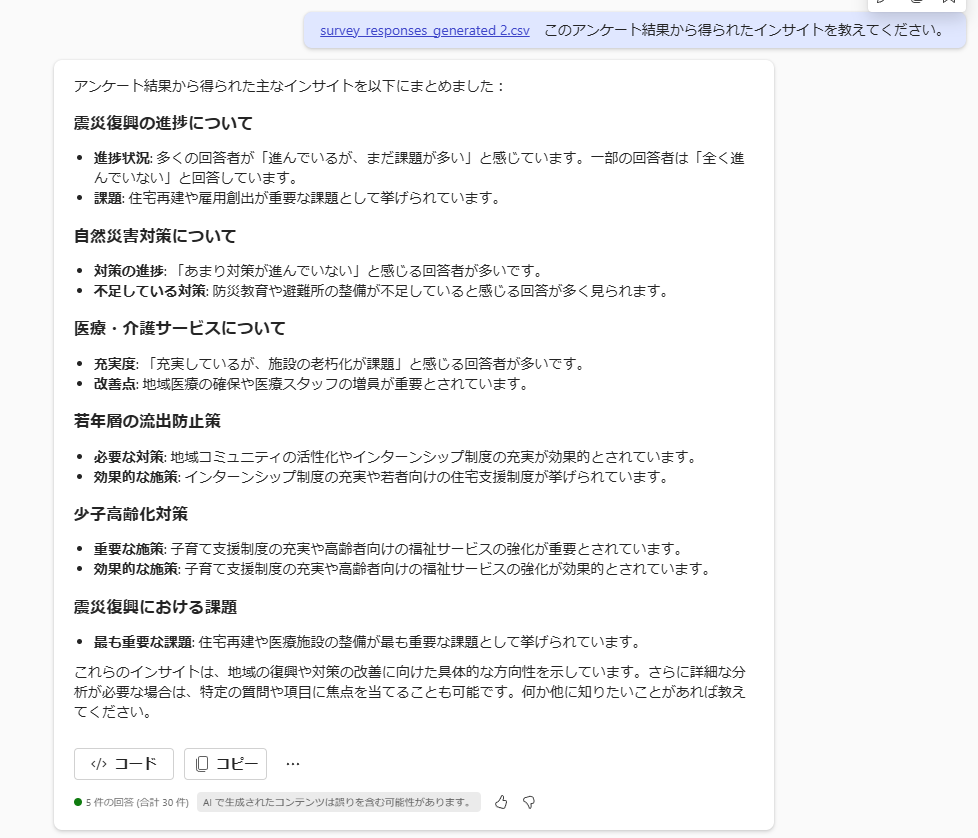Select the heading 震災復興の進捗について
Image resolution: width=978 pixels, height=838 pixels.
click(163, 123)
